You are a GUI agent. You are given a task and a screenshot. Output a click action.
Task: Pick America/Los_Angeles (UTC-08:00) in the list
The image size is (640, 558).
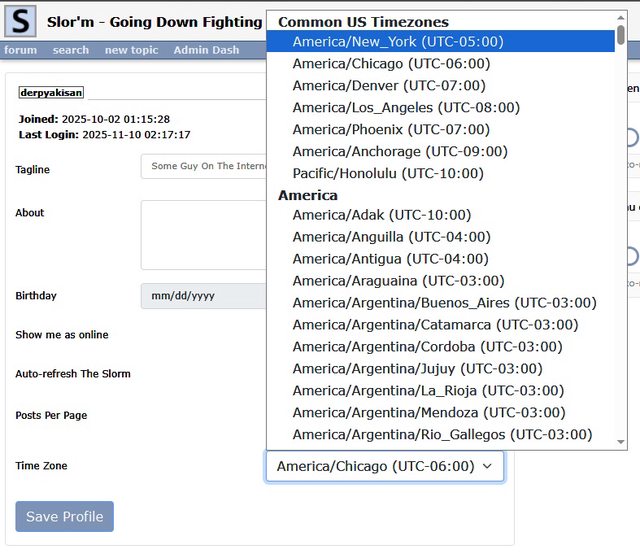click(x=406, y=107)
